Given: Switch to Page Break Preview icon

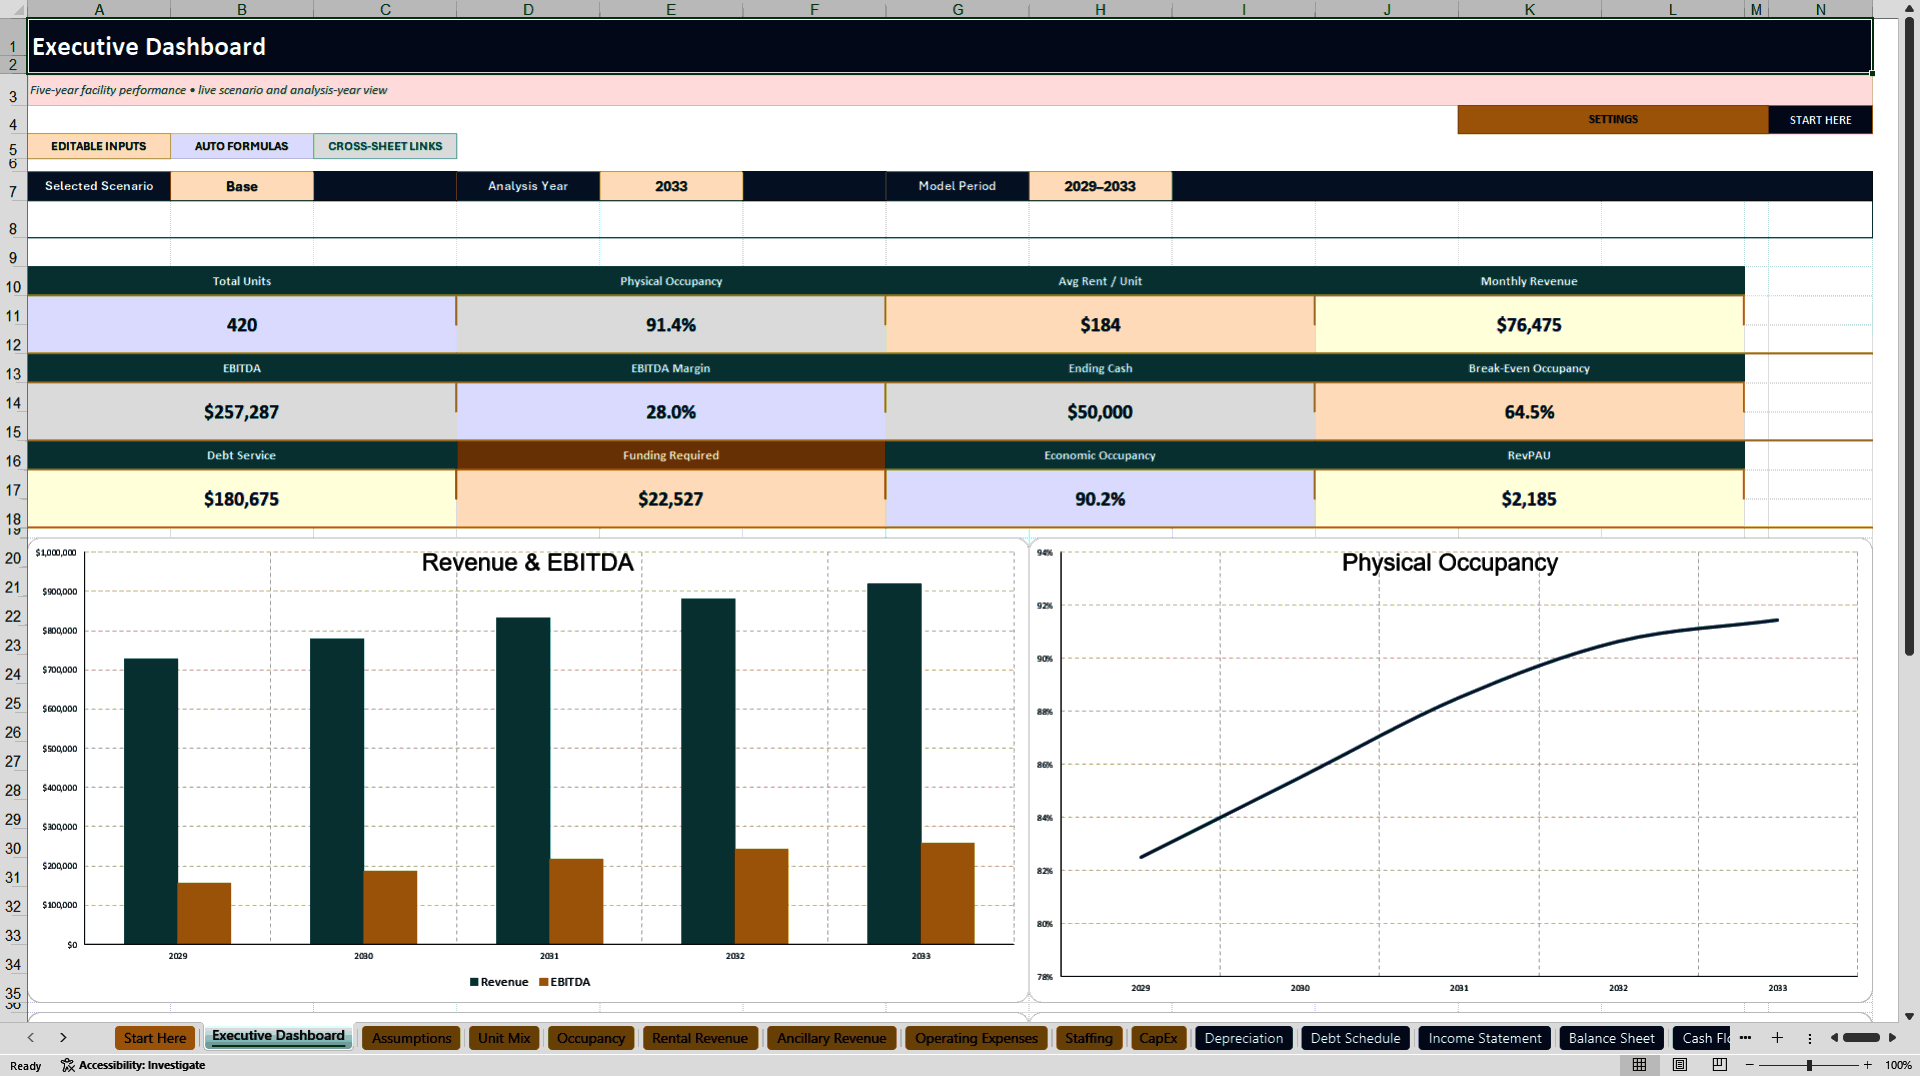Looking at the screenshot, I should [1720, 1065].
